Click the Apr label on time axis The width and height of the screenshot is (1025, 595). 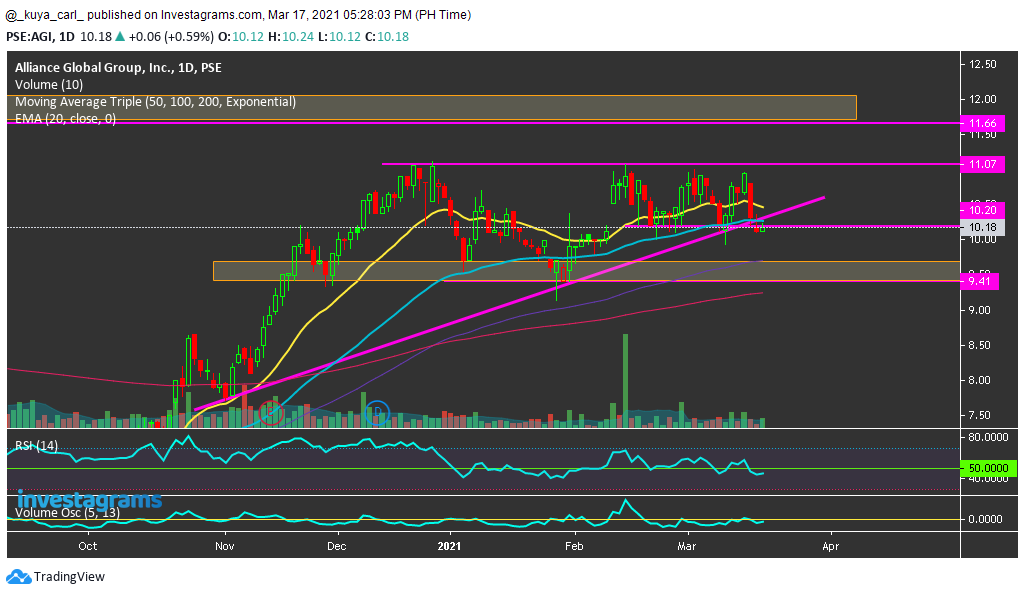tap(830, 546)
